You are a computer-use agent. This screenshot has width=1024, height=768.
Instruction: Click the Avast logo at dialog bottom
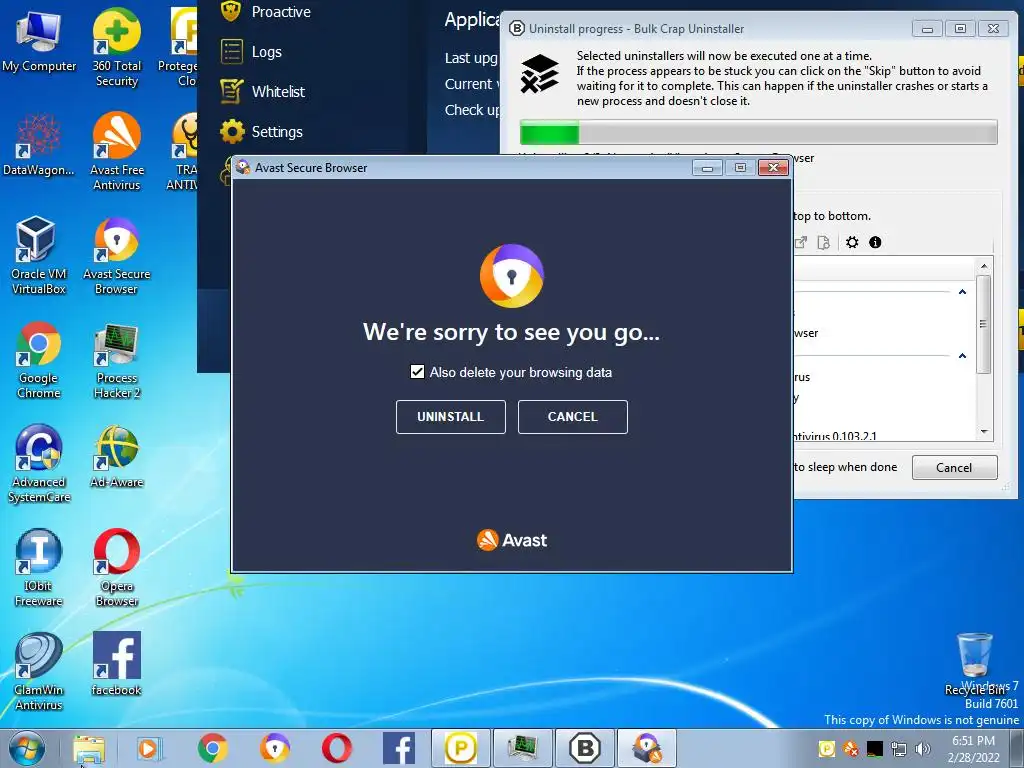click(512, 540)
